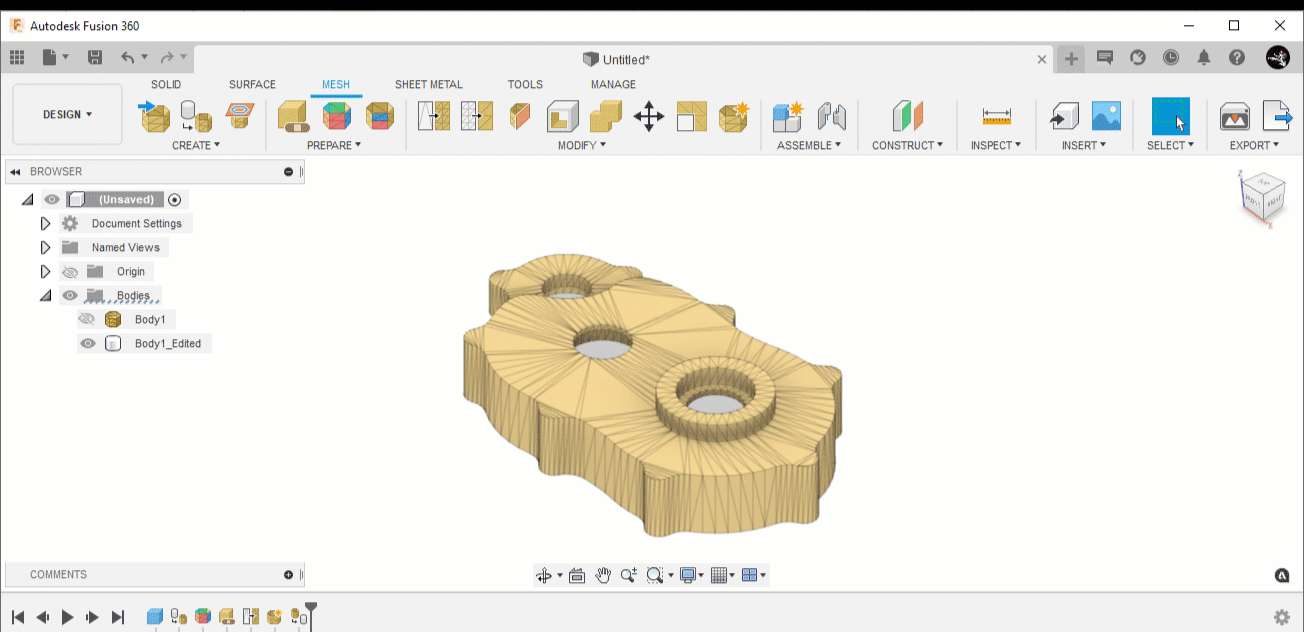This screenshot has height=632, width=1304.
Task: Switch to the SOLID tab
Action: 166,85
